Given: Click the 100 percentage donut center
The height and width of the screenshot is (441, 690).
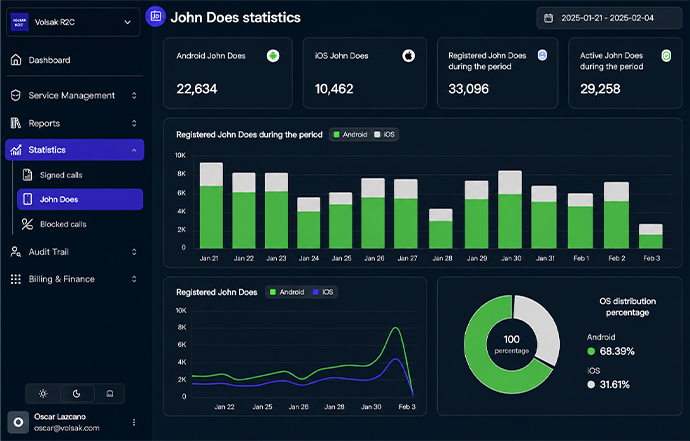Looking at the screenshot, I should 511,344.
